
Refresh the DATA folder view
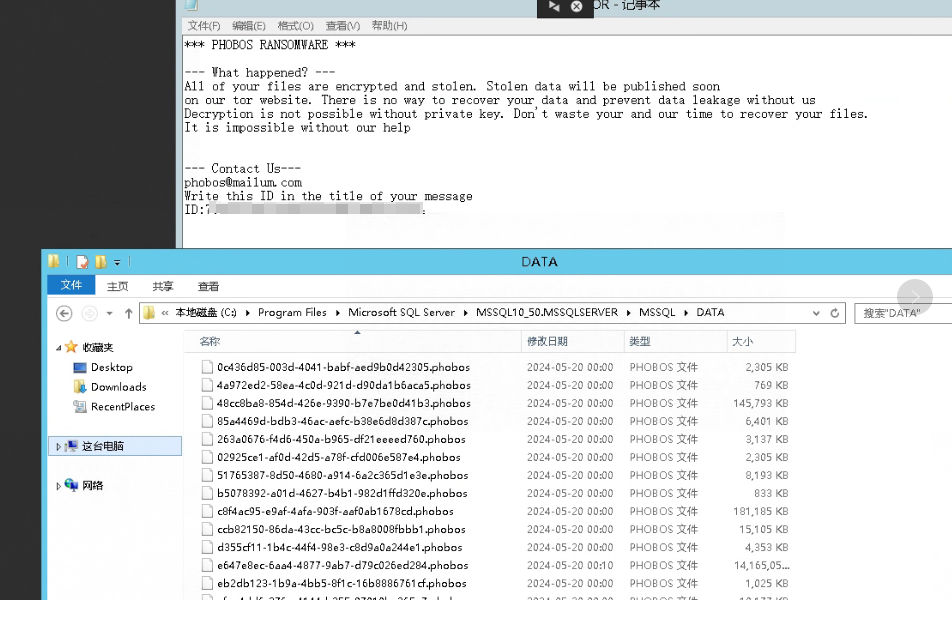[835, 313]
